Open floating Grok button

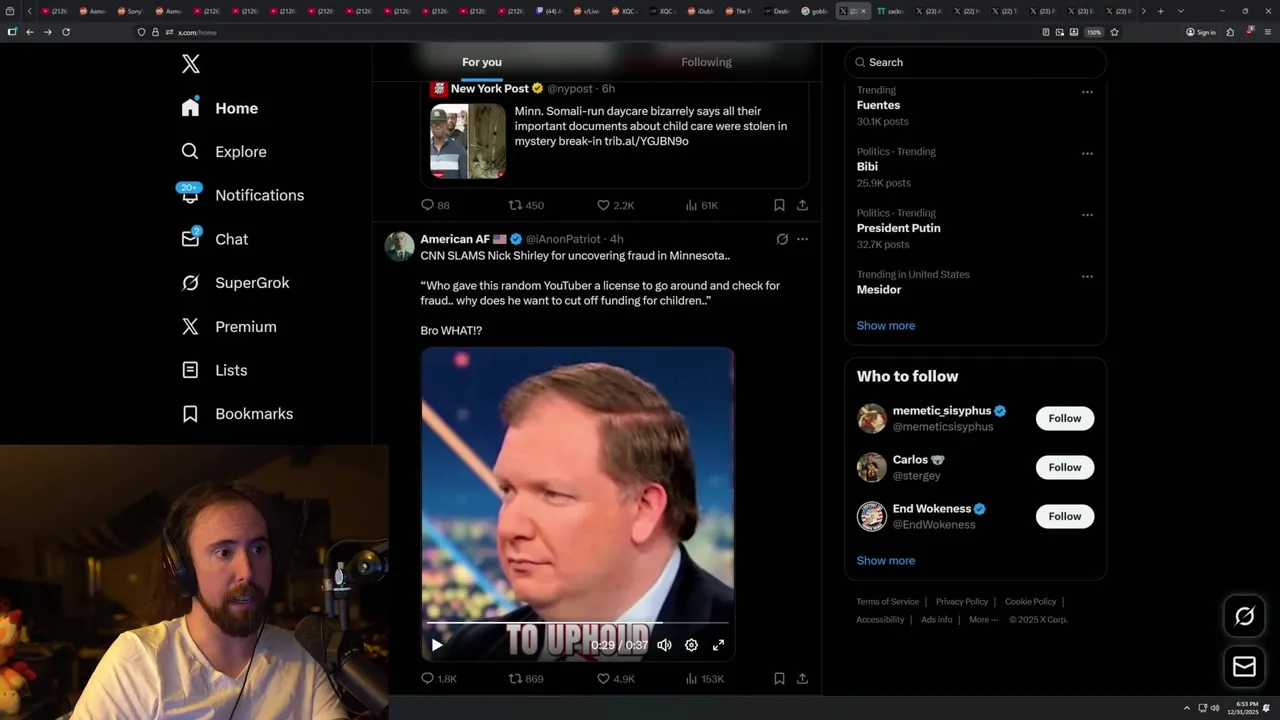[x=1244, y=617]
